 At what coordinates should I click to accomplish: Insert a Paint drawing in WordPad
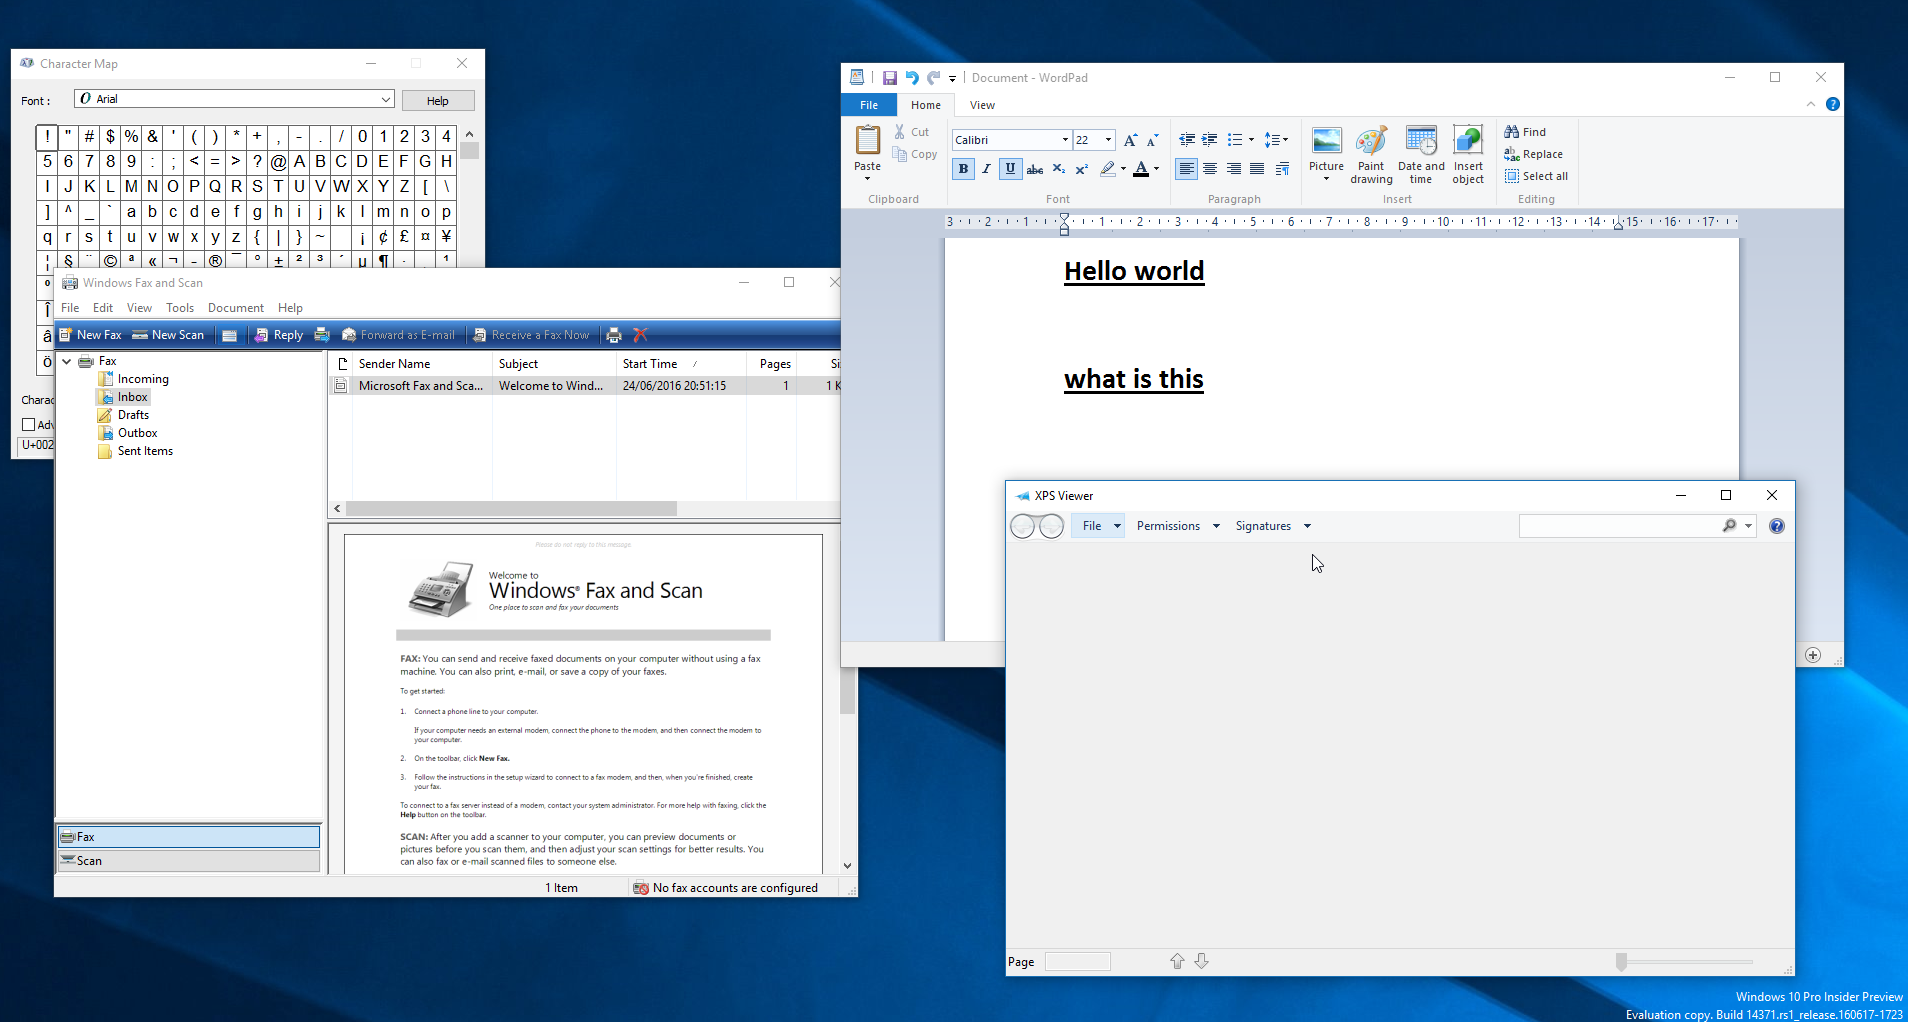click(1371, 155)
